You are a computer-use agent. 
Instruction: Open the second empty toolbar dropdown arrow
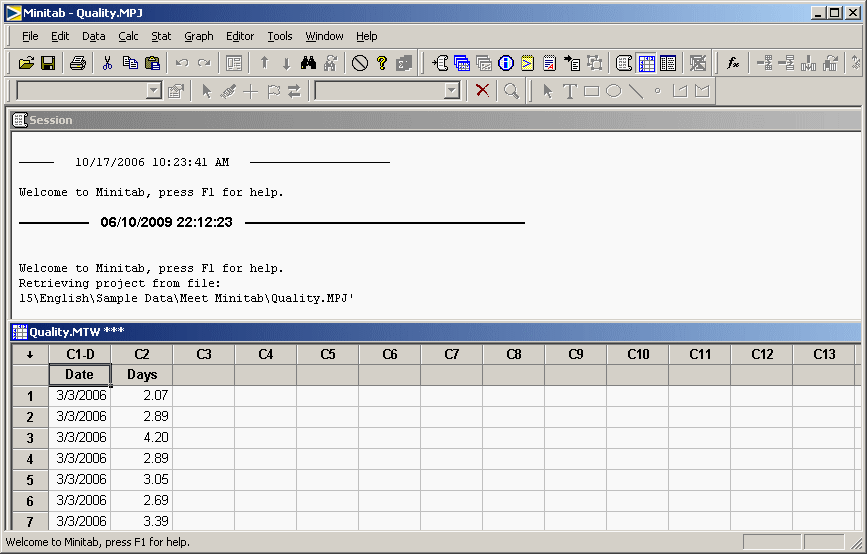click(452, 91)
